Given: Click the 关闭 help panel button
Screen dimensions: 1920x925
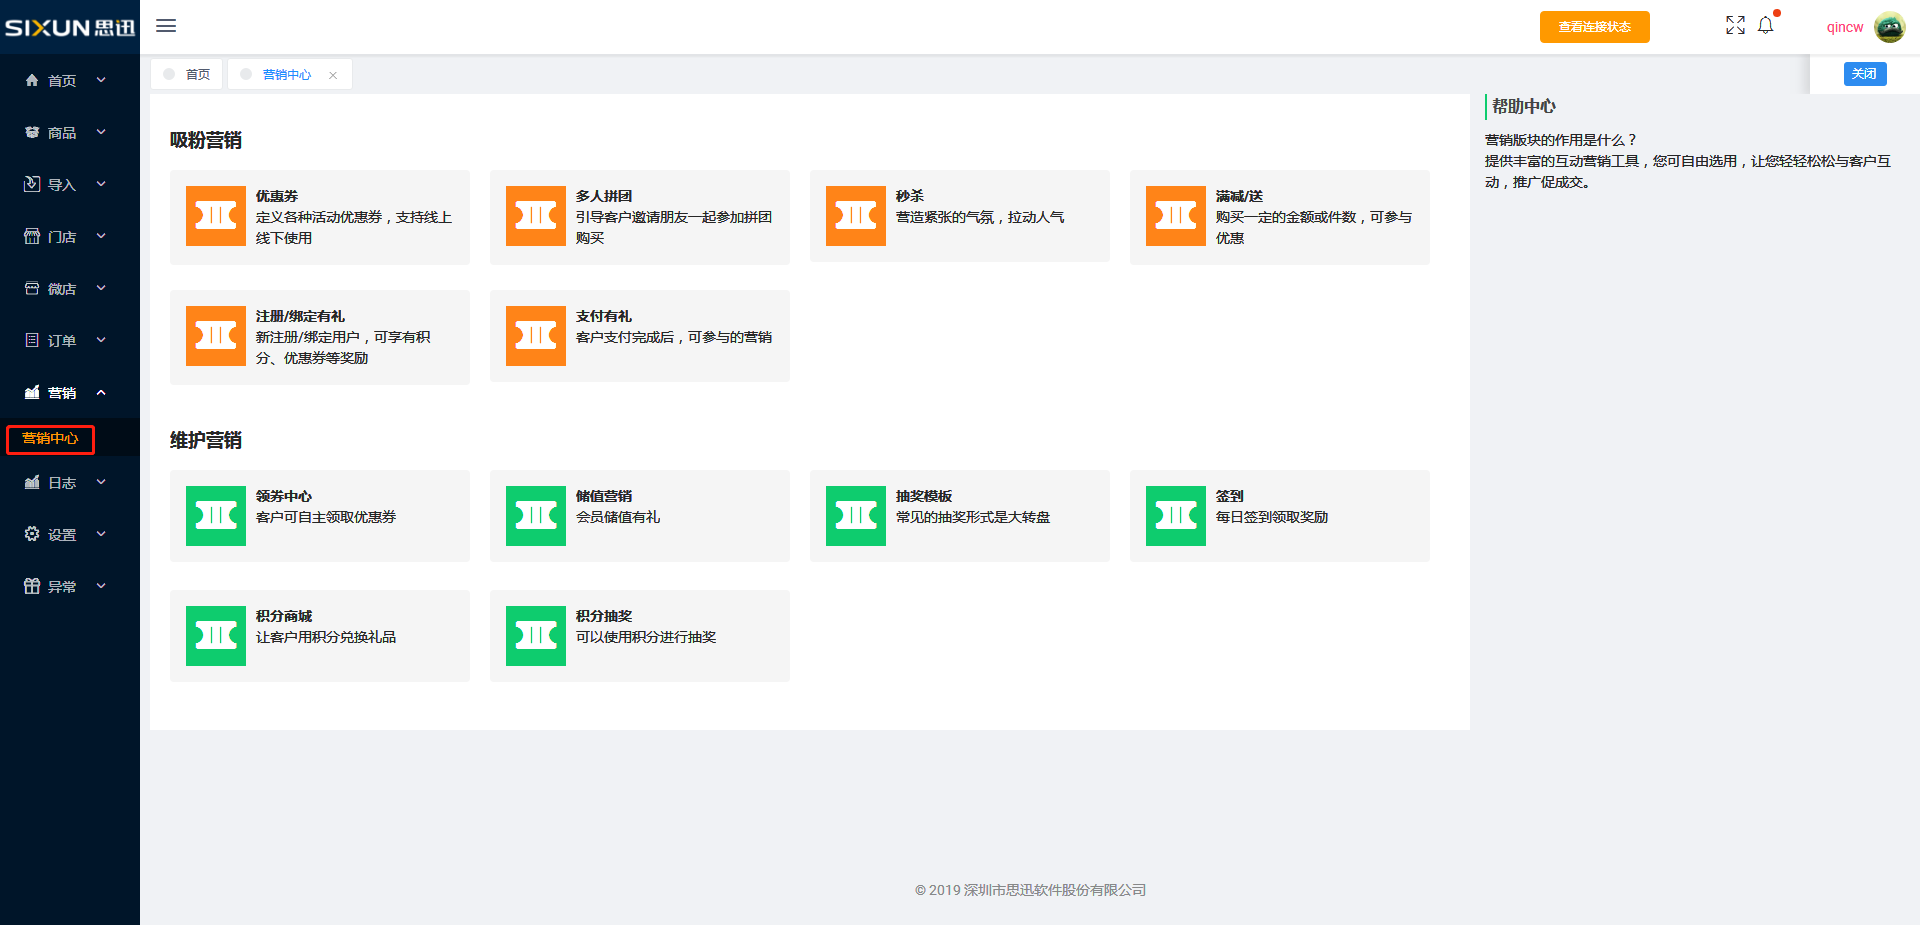Looking at the screenshot, I should point(1864,74).
